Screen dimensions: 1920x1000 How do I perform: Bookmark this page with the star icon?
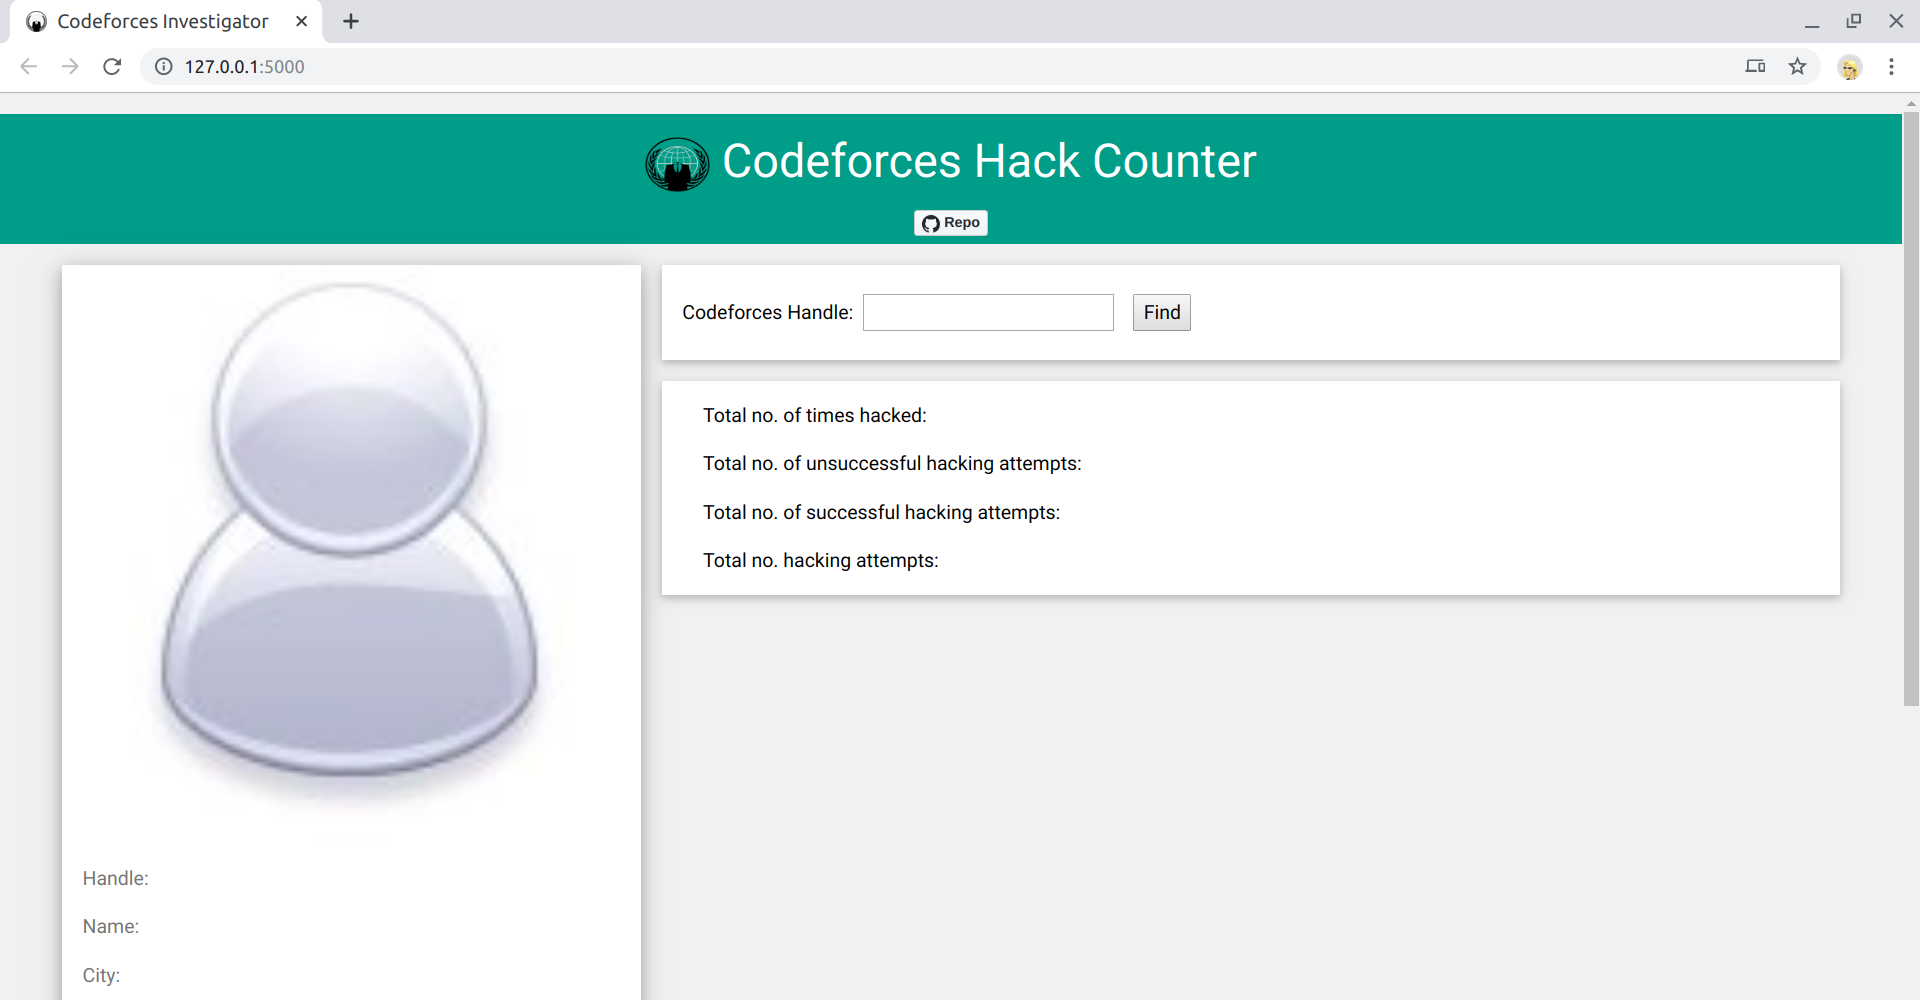pyautogui.click(x=1797, y=66)
